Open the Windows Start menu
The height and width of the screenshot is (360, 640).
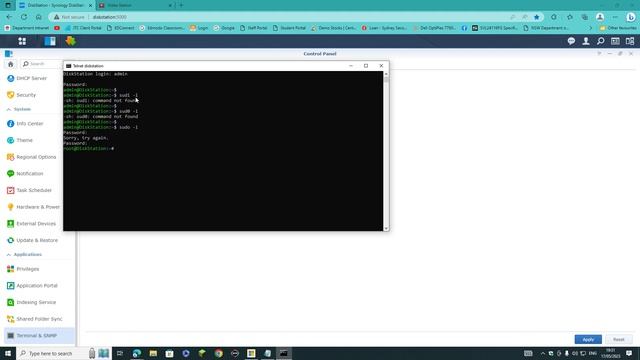pos(8,353)
